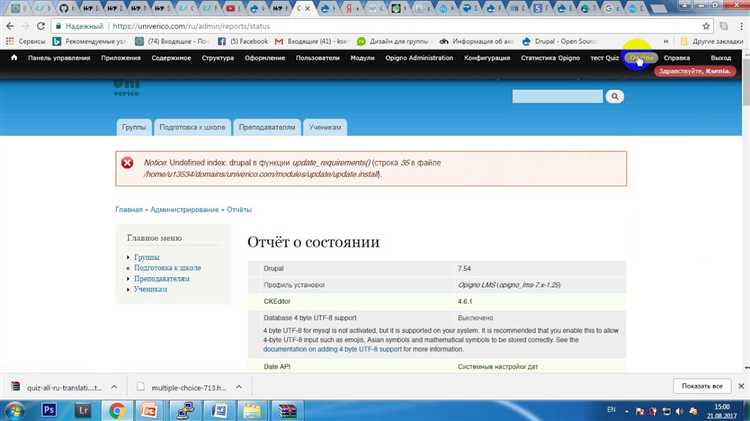
Task: Open Word from the taskbar
Action: point(219,410)
